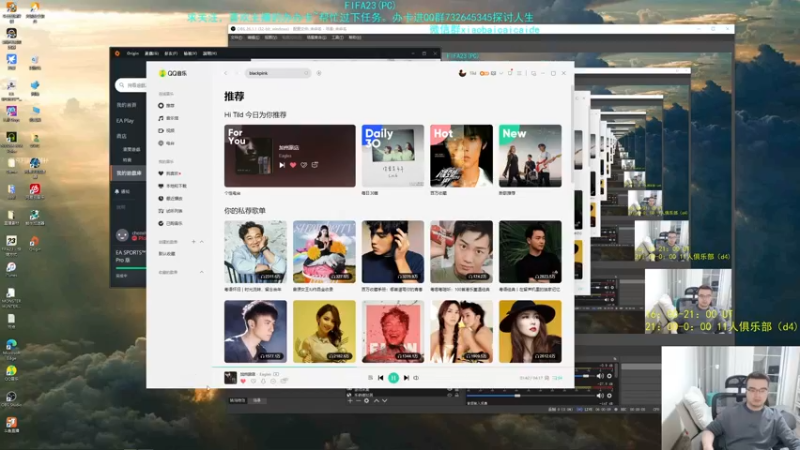
Task: Adjust volume using the speaker icon in player bar
Action: click(x=416, y=378)
